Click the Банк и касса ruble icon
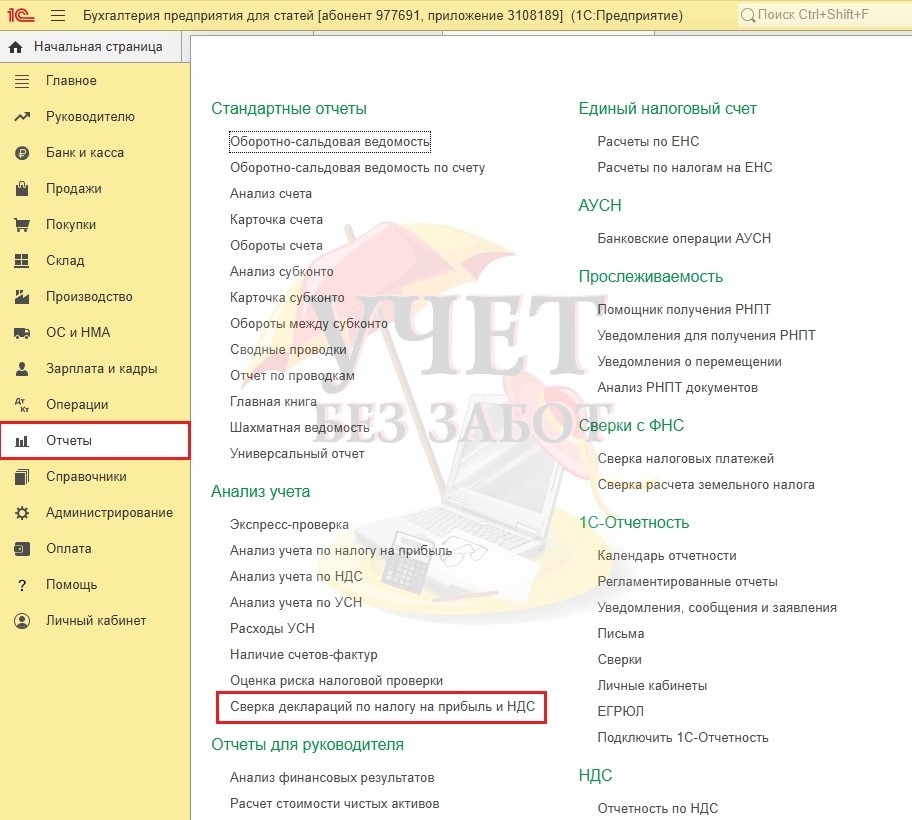The image size is (912, 820). point(22,153)
